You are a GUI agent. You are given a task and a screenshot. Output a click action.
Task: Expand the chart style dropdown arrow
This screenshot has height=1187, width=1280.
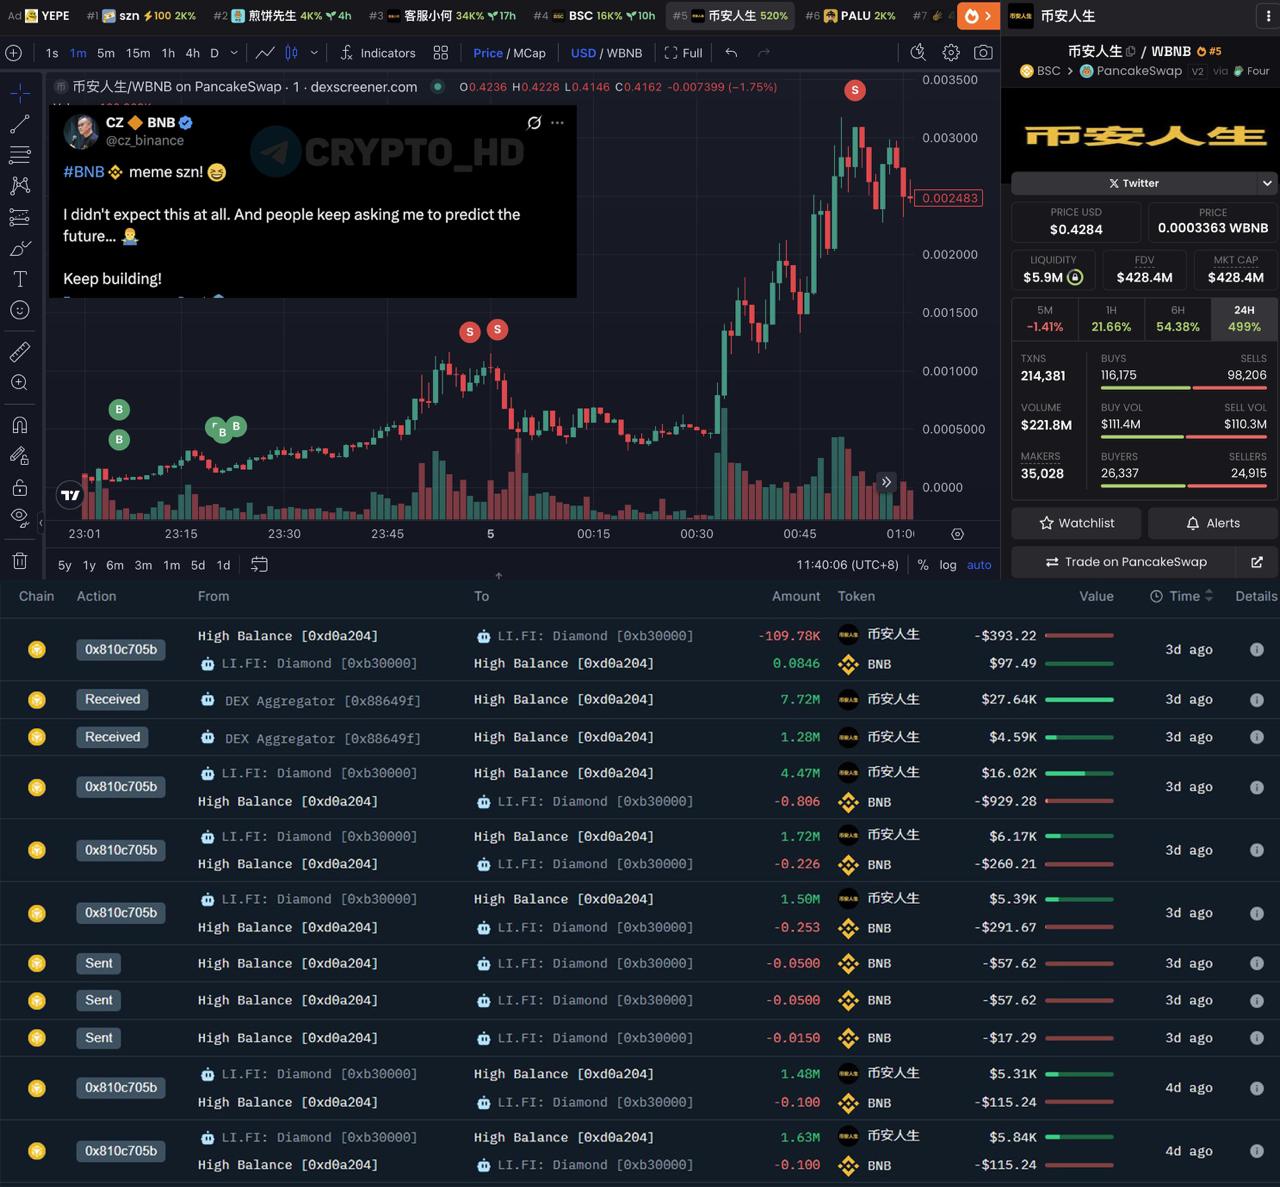tap(314, 53)
